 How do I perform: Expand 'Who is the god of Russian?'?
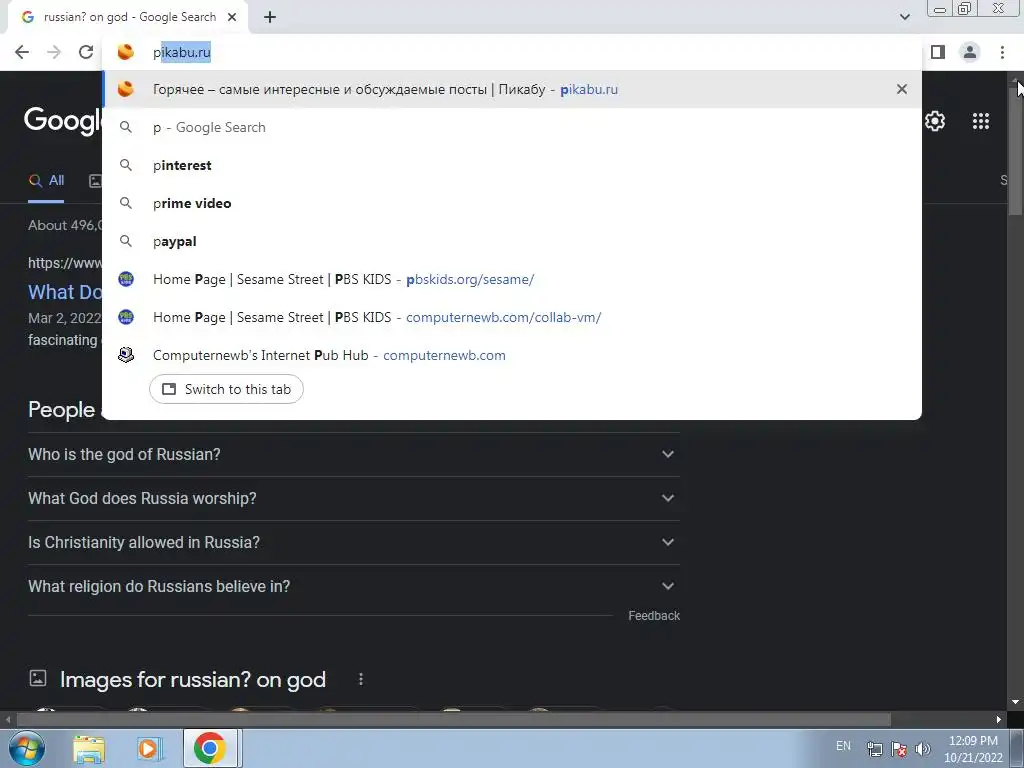point(353,455)
